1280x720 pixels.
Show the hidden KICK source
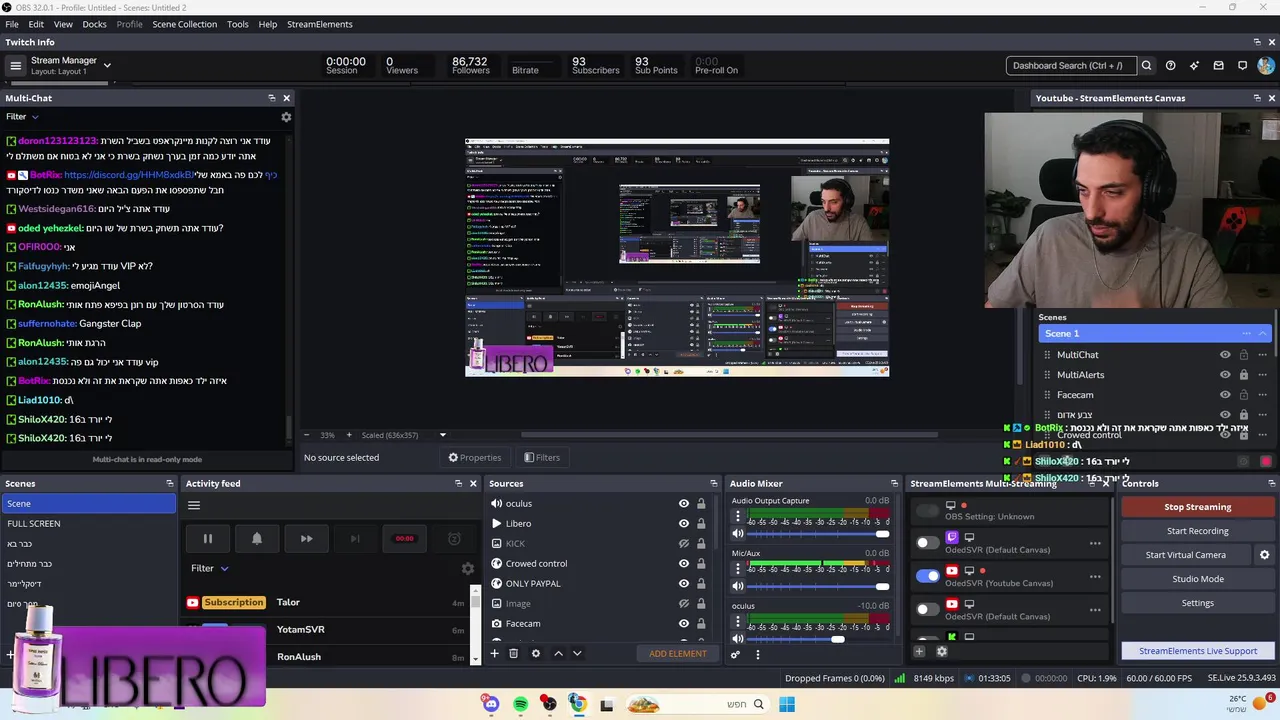pyautogui.click(x=684, y=544)
